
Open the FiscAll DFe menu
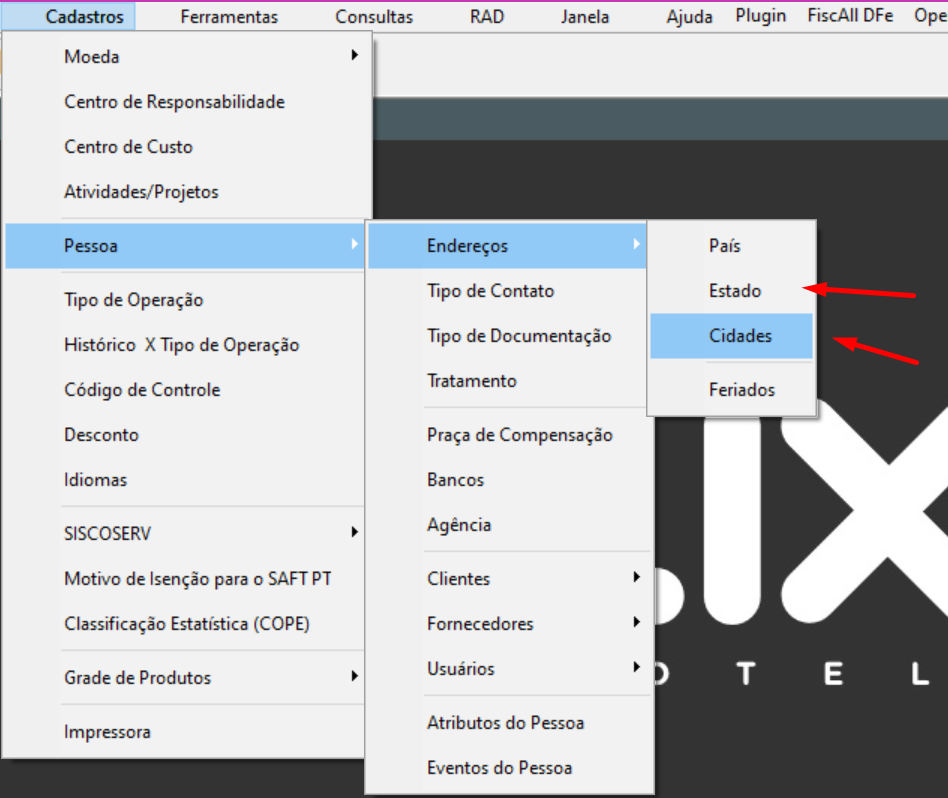pos(850,16)
